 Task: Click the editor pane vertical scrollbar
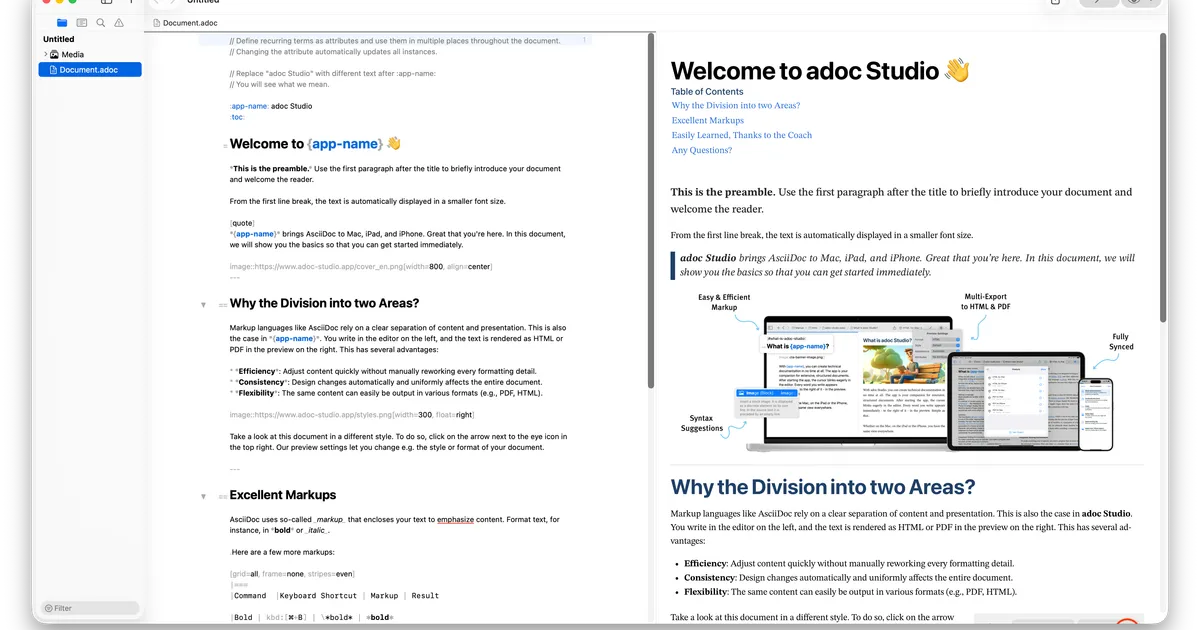click(x=651, y=210)
